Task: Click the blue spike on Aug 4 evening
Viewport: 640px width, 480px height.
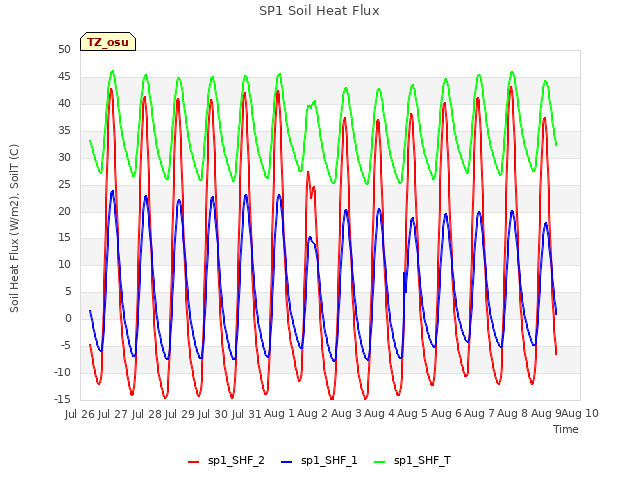Action: pos(404,282)
